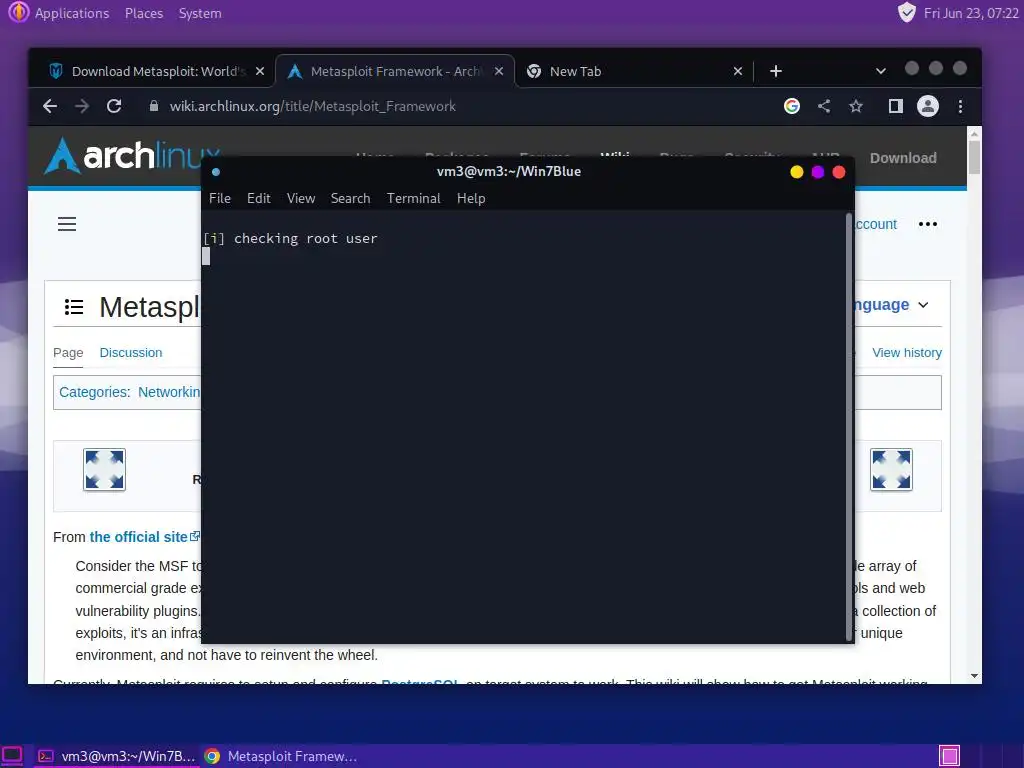Open a new browser tab
Screen dimensions: 1024x768
coord(776,71)
